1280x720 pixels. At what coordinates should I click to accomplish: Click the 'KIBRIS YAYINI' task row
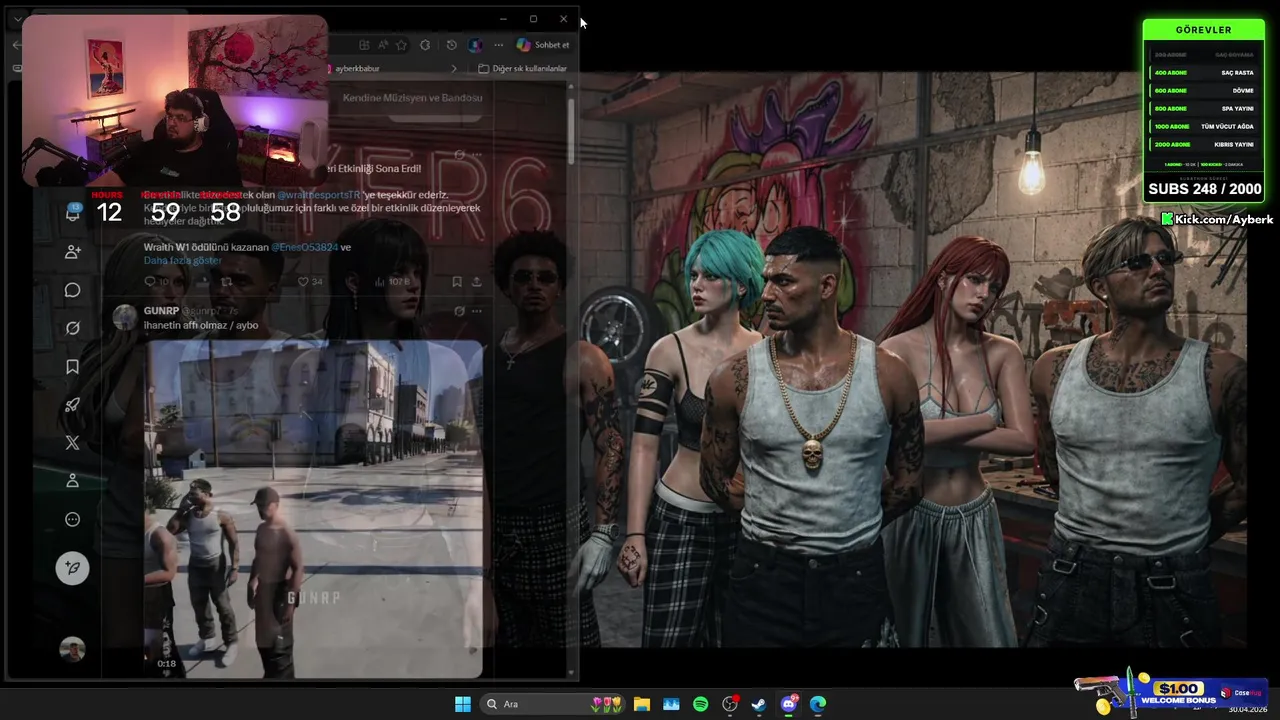(1204, 145)
